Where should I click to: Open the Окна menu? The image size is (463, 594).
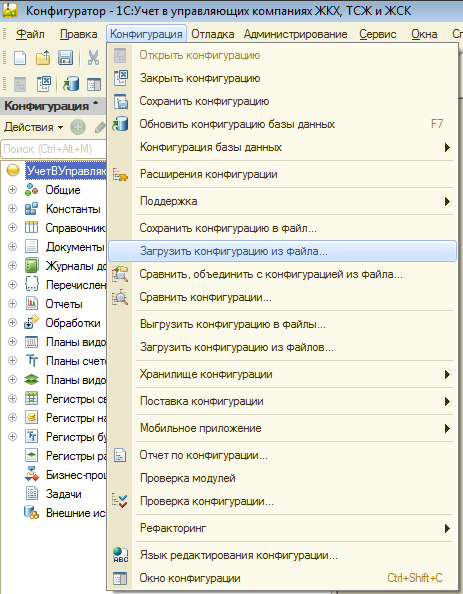tap(424, 34)
